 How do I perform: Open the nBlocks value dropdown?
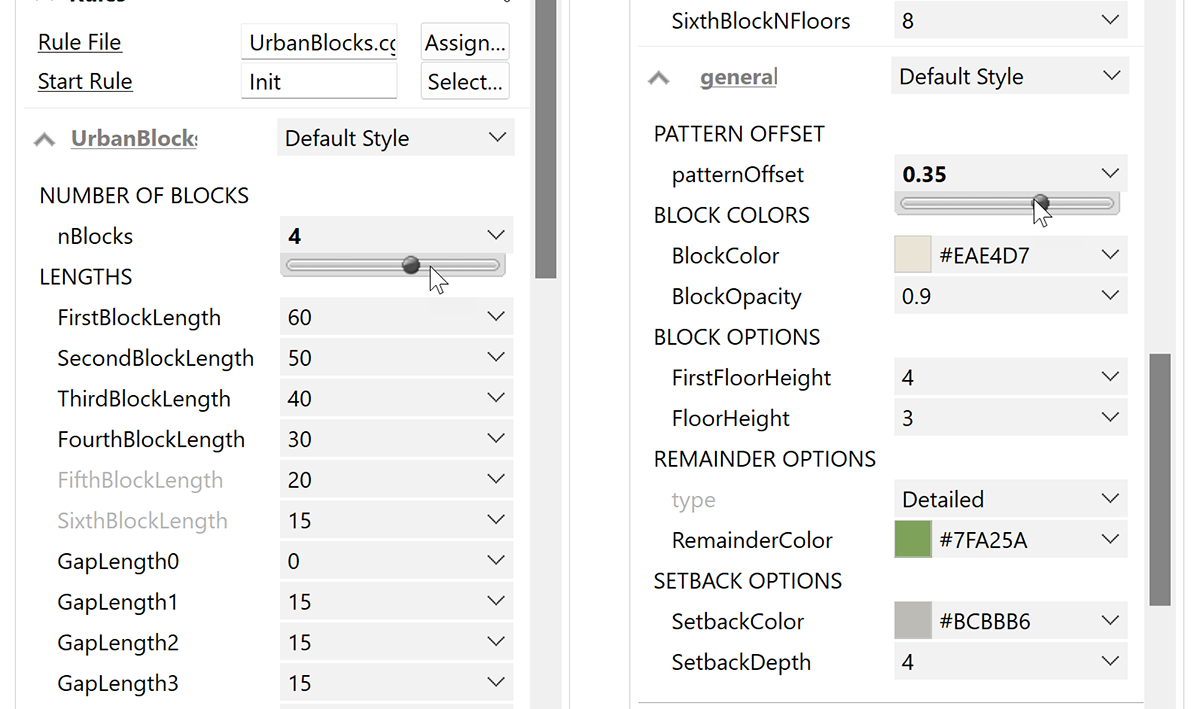pos(496,236)
